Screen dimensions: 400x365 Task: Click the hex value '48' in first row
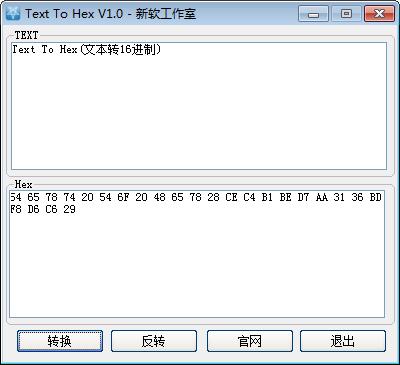(x=159, y=197)
